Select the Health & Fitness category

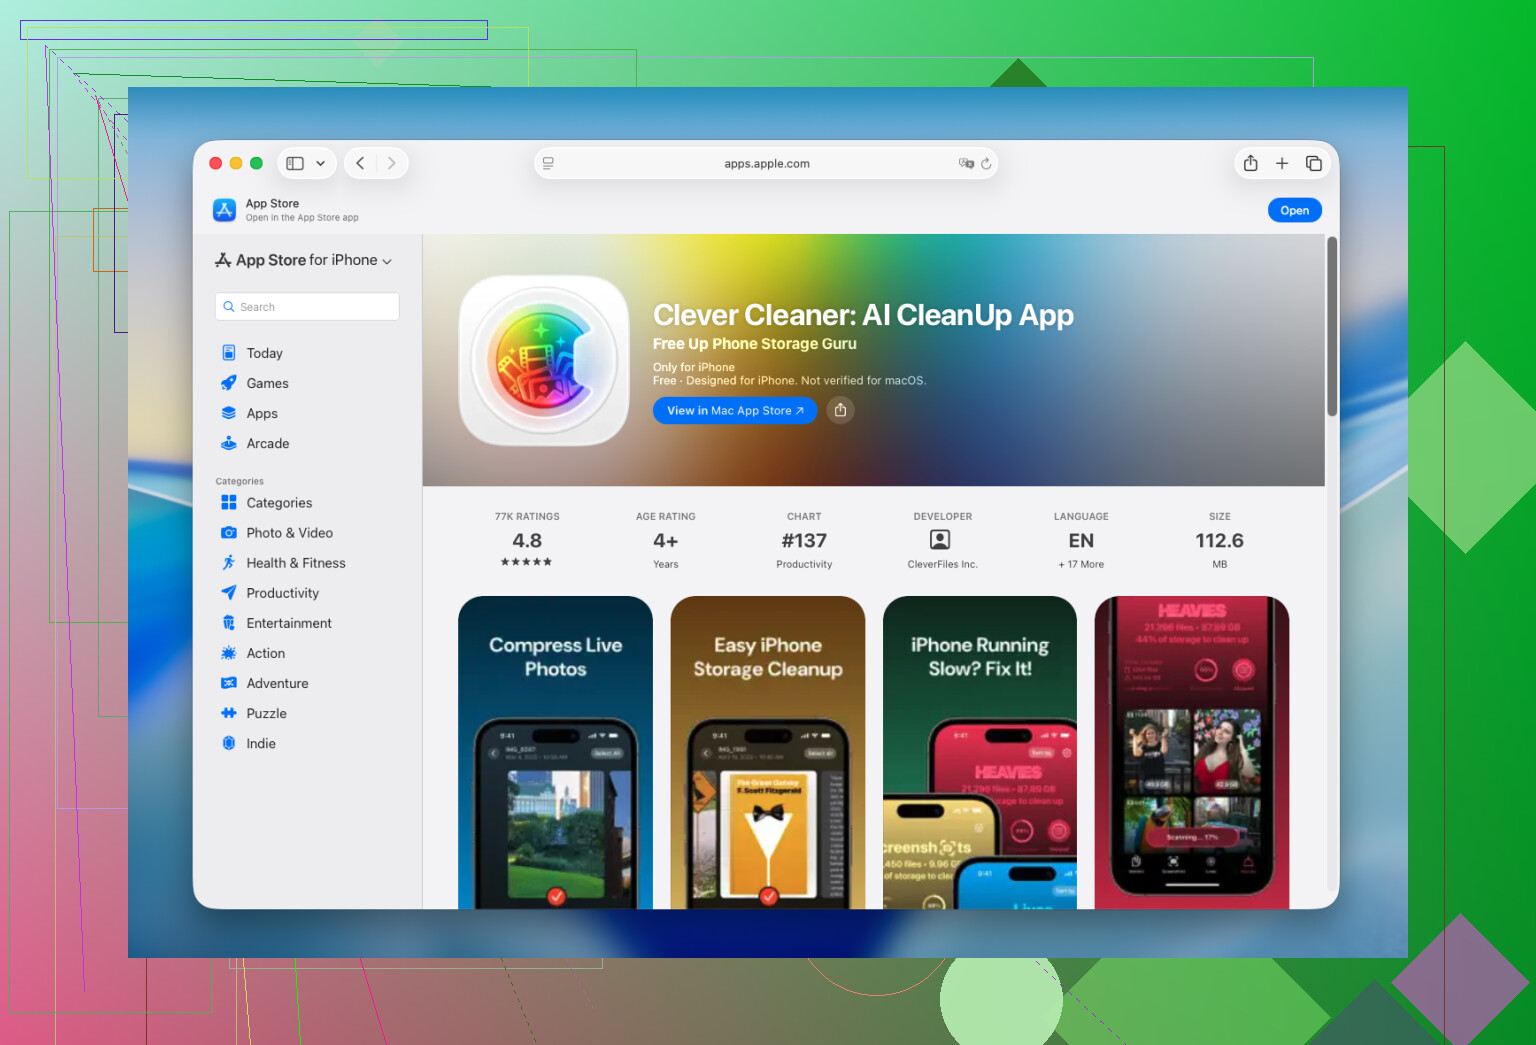(296, 563)
